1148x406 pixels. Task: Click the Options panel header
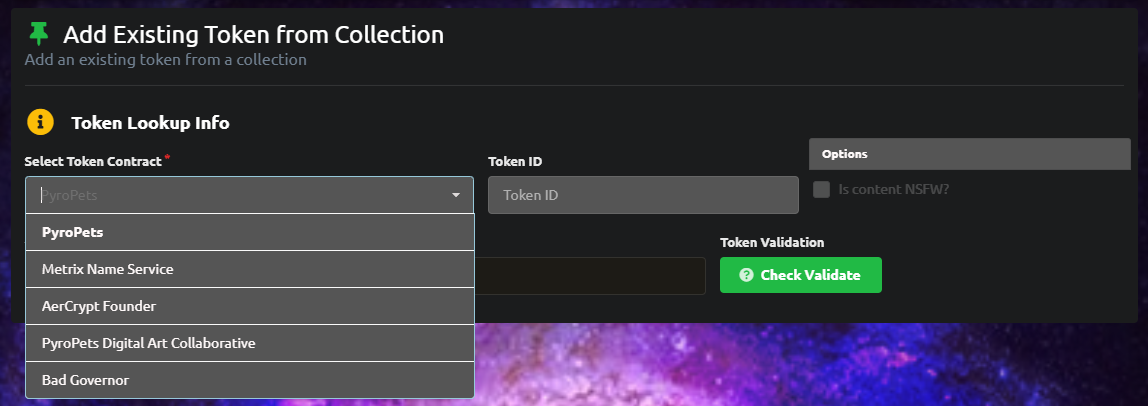969,154
